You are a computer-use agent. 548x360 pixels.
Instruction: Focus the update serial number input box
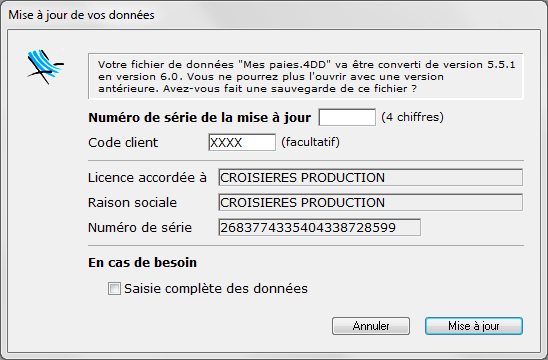pos(347,117)
